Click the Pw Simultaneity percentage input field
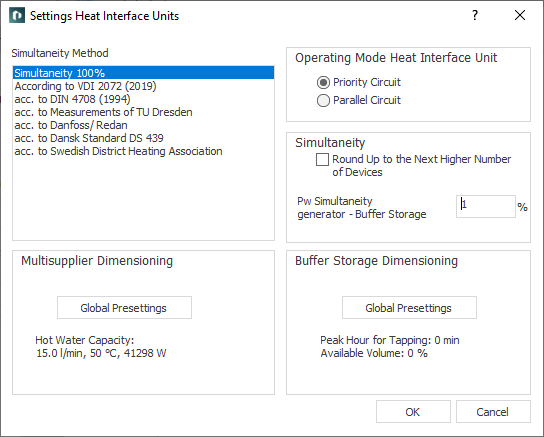 tap(486, 206)
